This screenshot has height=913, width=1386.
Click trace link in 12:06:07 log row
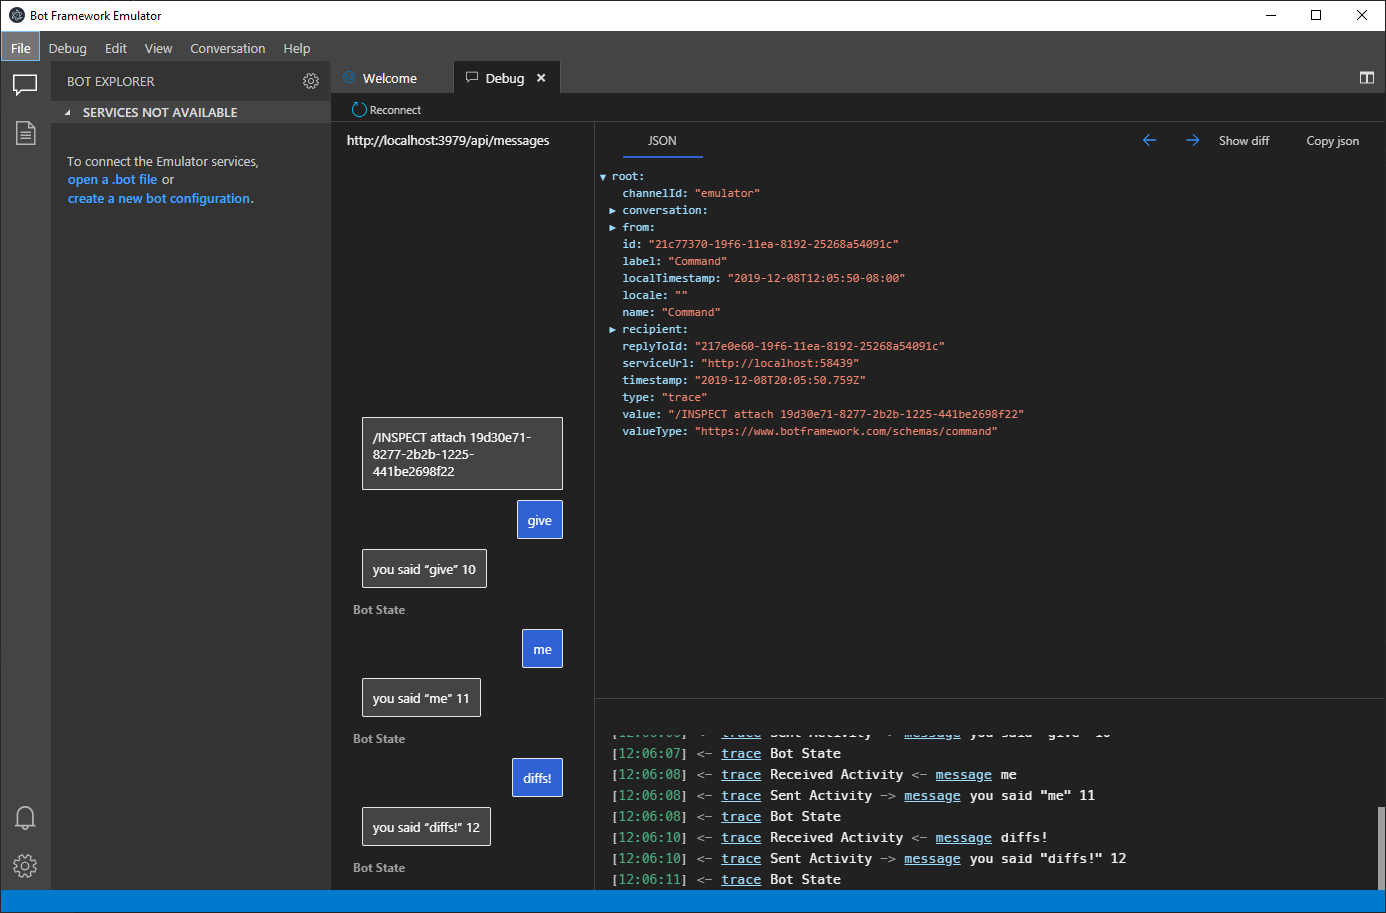click(741, 754)
